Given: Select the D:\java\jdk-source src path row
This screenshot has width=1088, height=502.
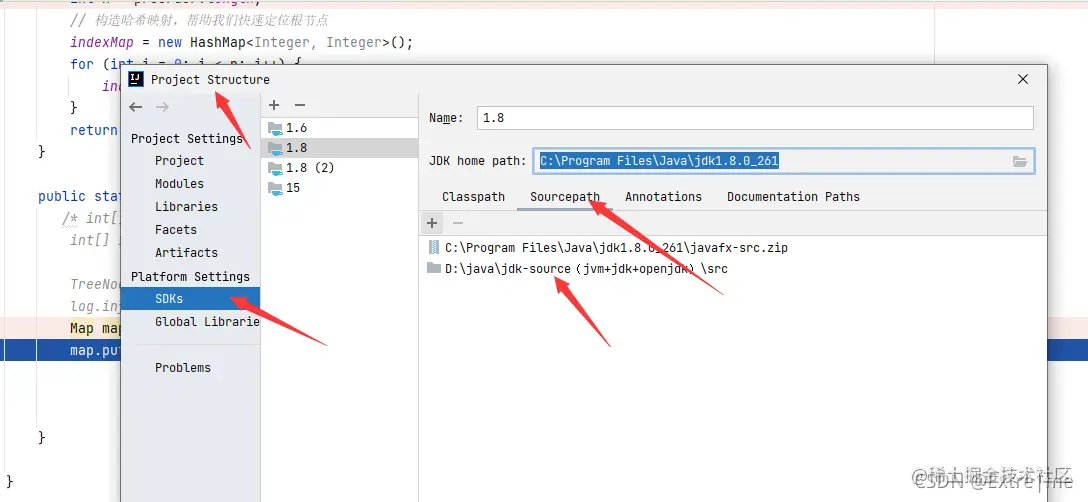Looking at the screenshot, I should (x=733, y=268).
